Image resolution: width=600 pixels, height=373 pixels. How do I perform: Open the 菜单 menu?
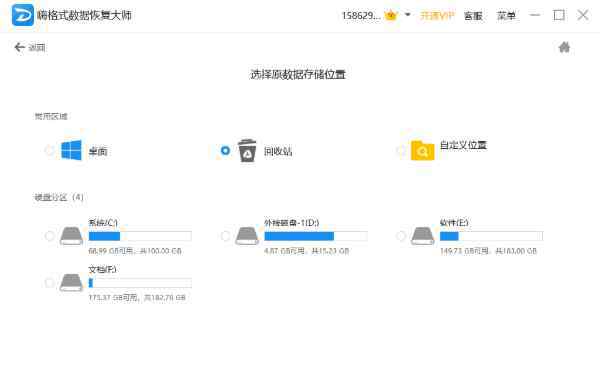click(506, 16)
